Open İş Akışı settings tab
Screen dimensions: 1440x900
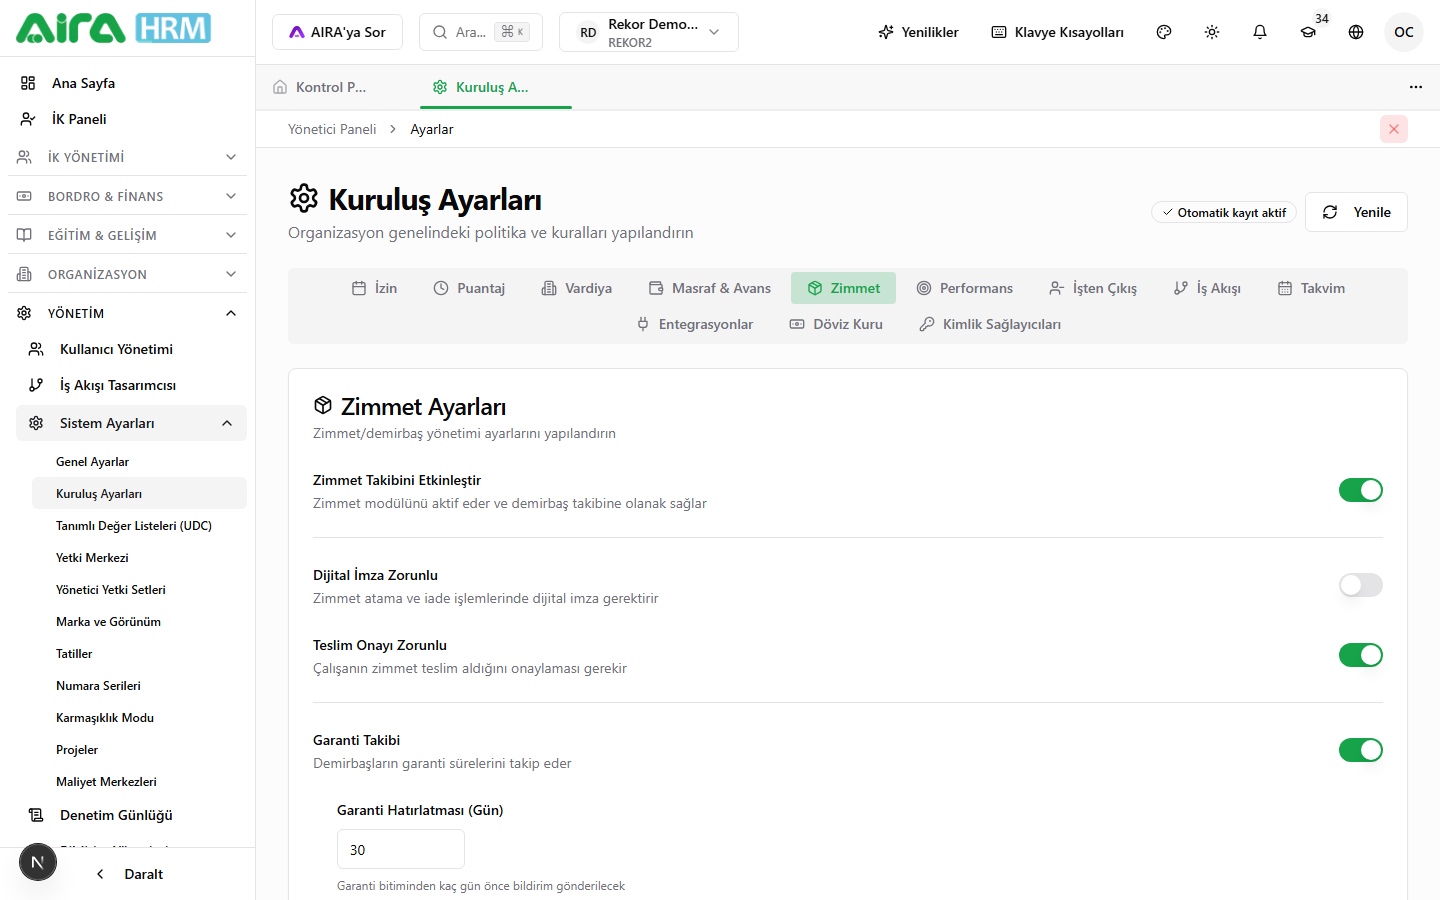click(x=1207, y=288)
